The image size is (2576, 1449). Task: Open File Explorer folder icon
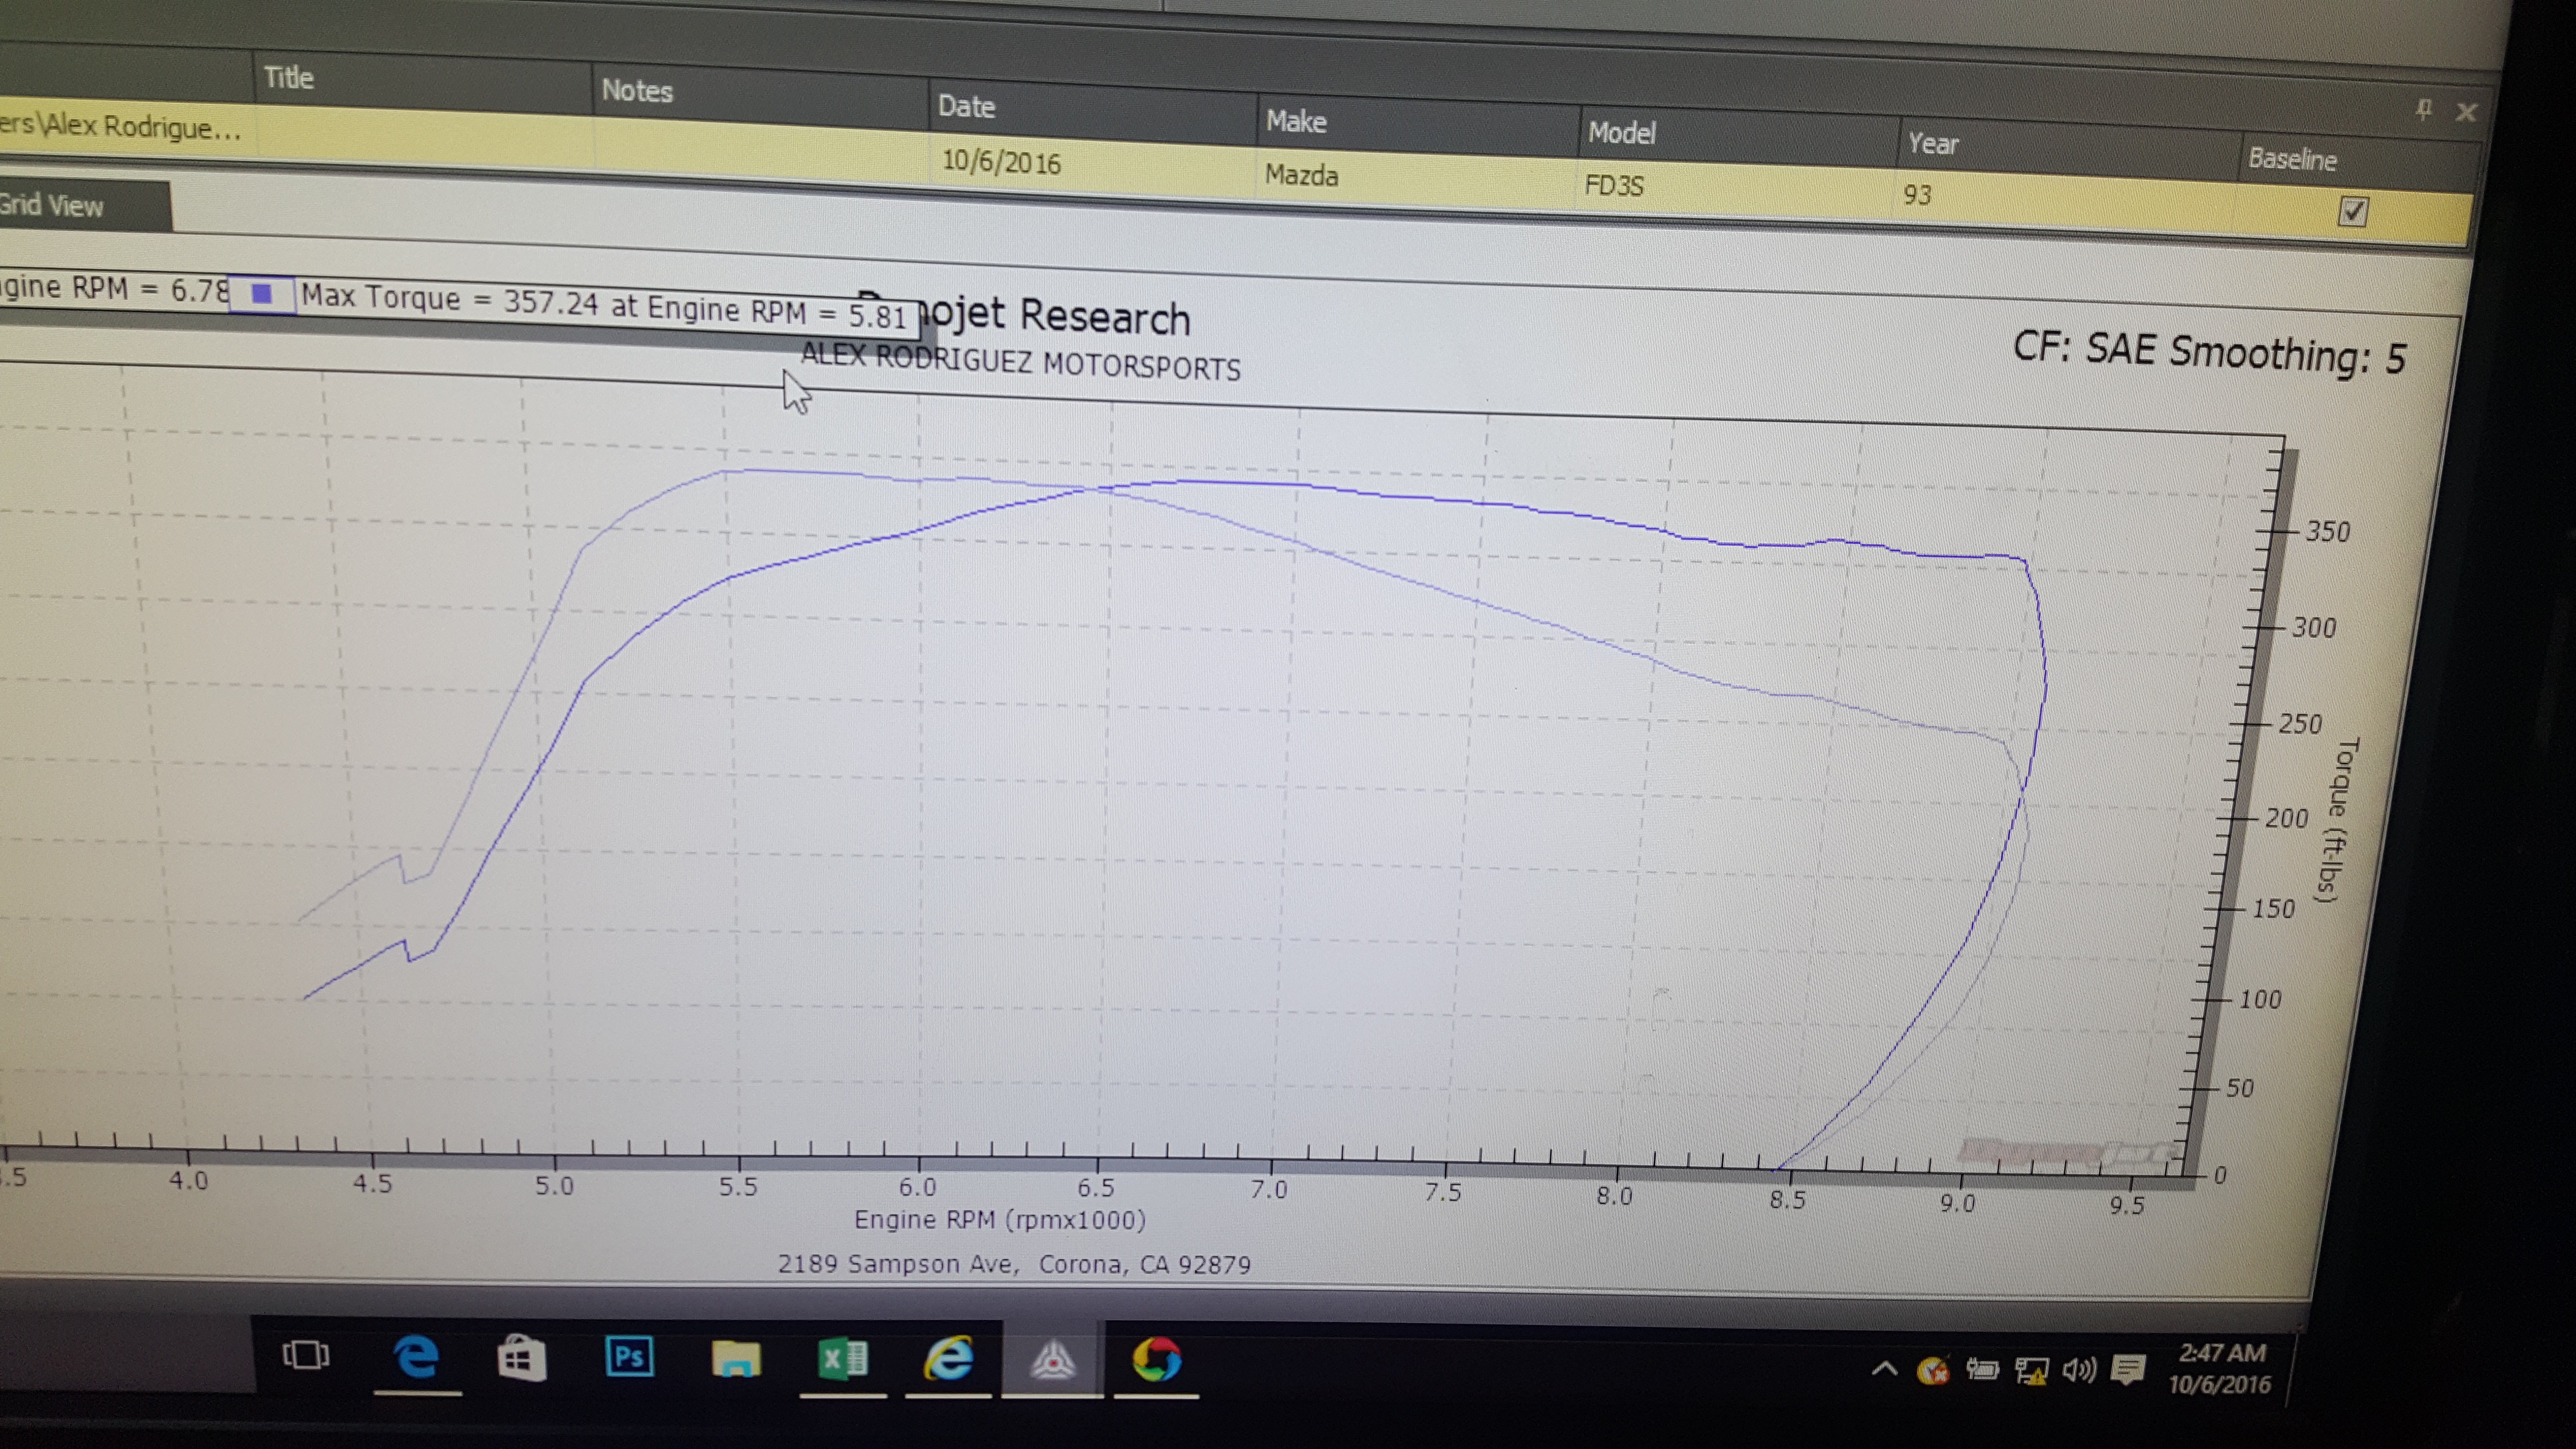pos(736,1359)
